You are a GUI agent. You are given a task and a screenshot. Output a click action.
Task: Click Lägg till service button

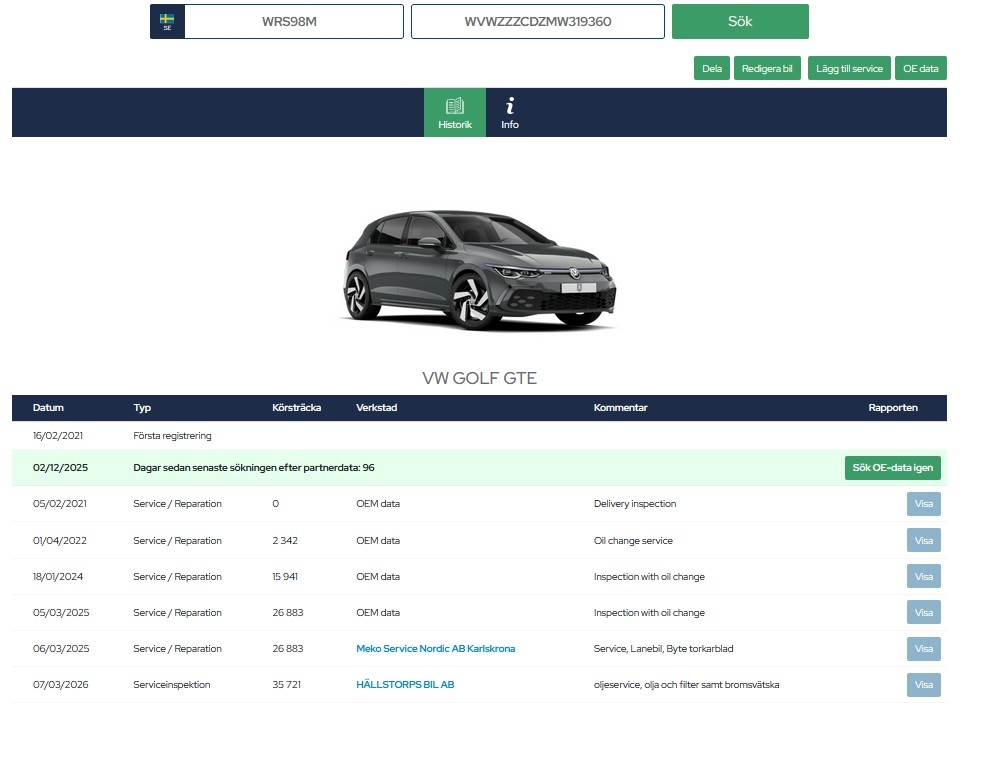pos(849,69)
